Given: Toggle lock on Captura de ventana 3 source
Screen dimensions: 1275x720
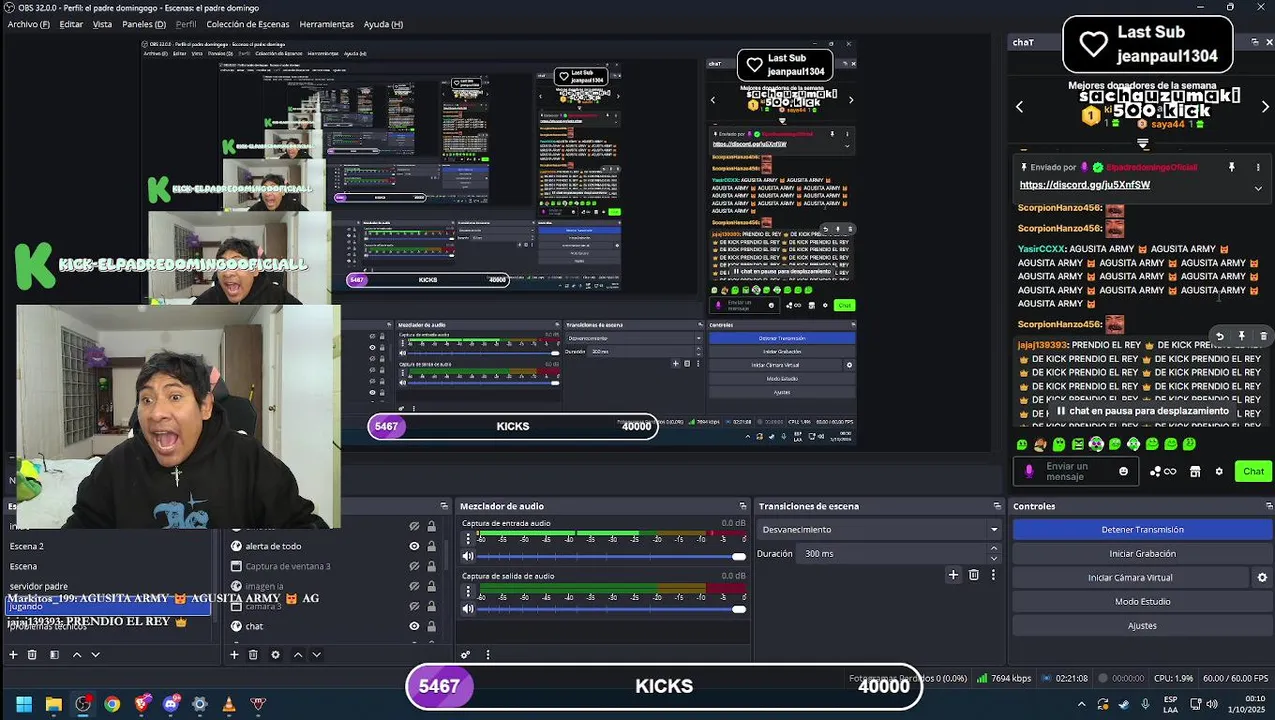Looking at the screenshot, I should point(432,566).
